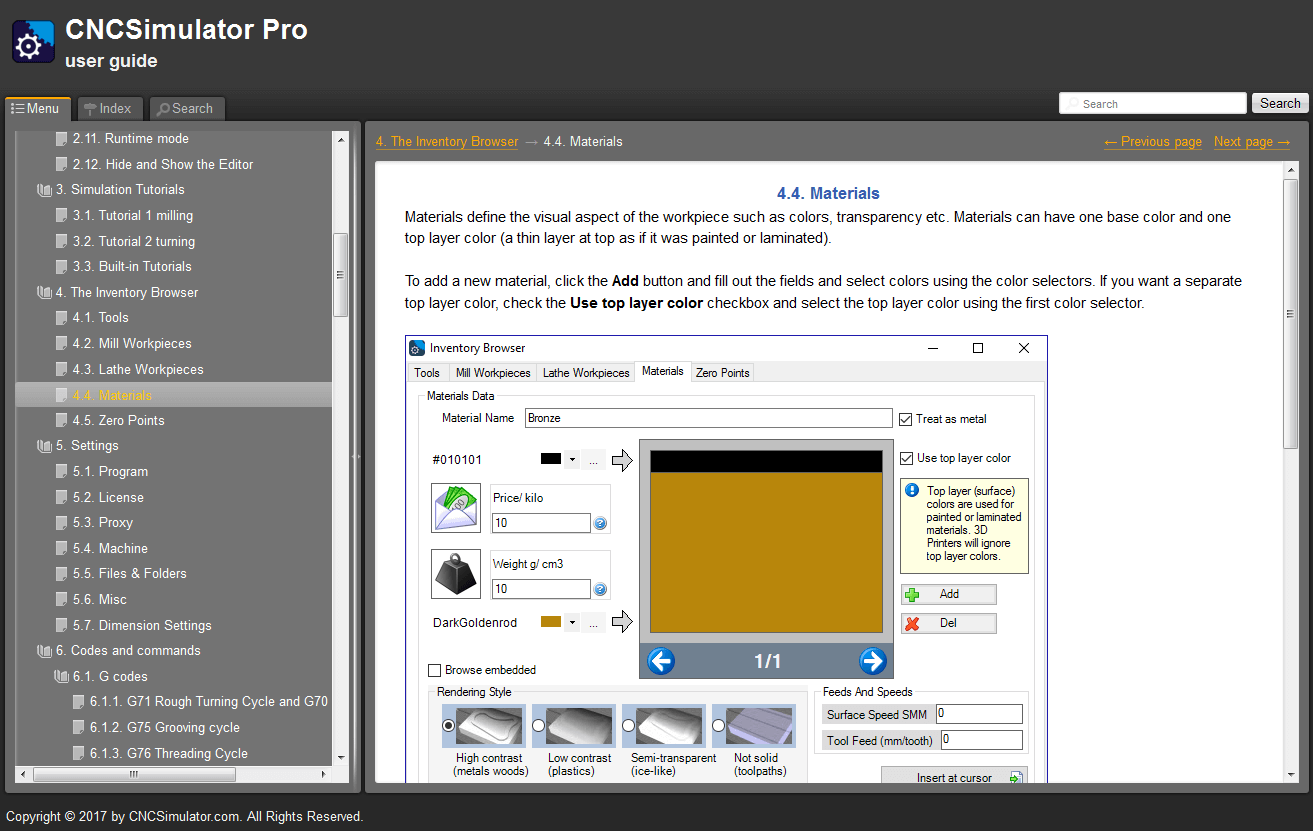Click the Del material button

(949, 623)
